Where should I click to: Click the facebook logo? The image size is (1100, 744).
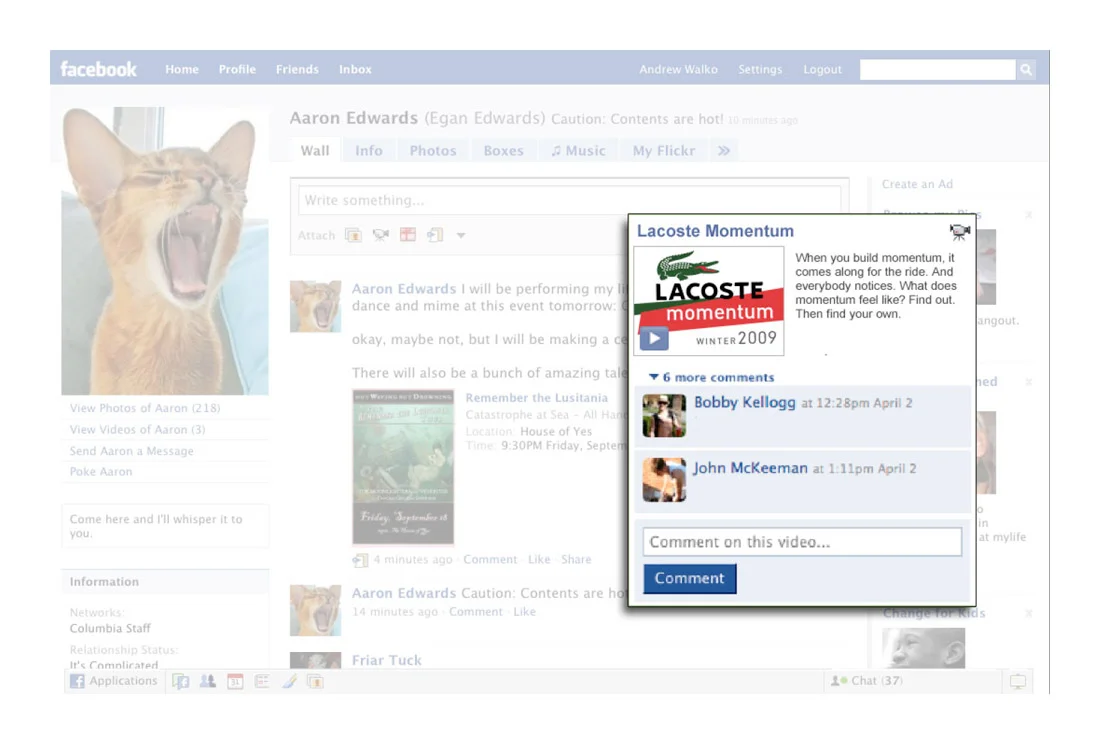(98, 69)
